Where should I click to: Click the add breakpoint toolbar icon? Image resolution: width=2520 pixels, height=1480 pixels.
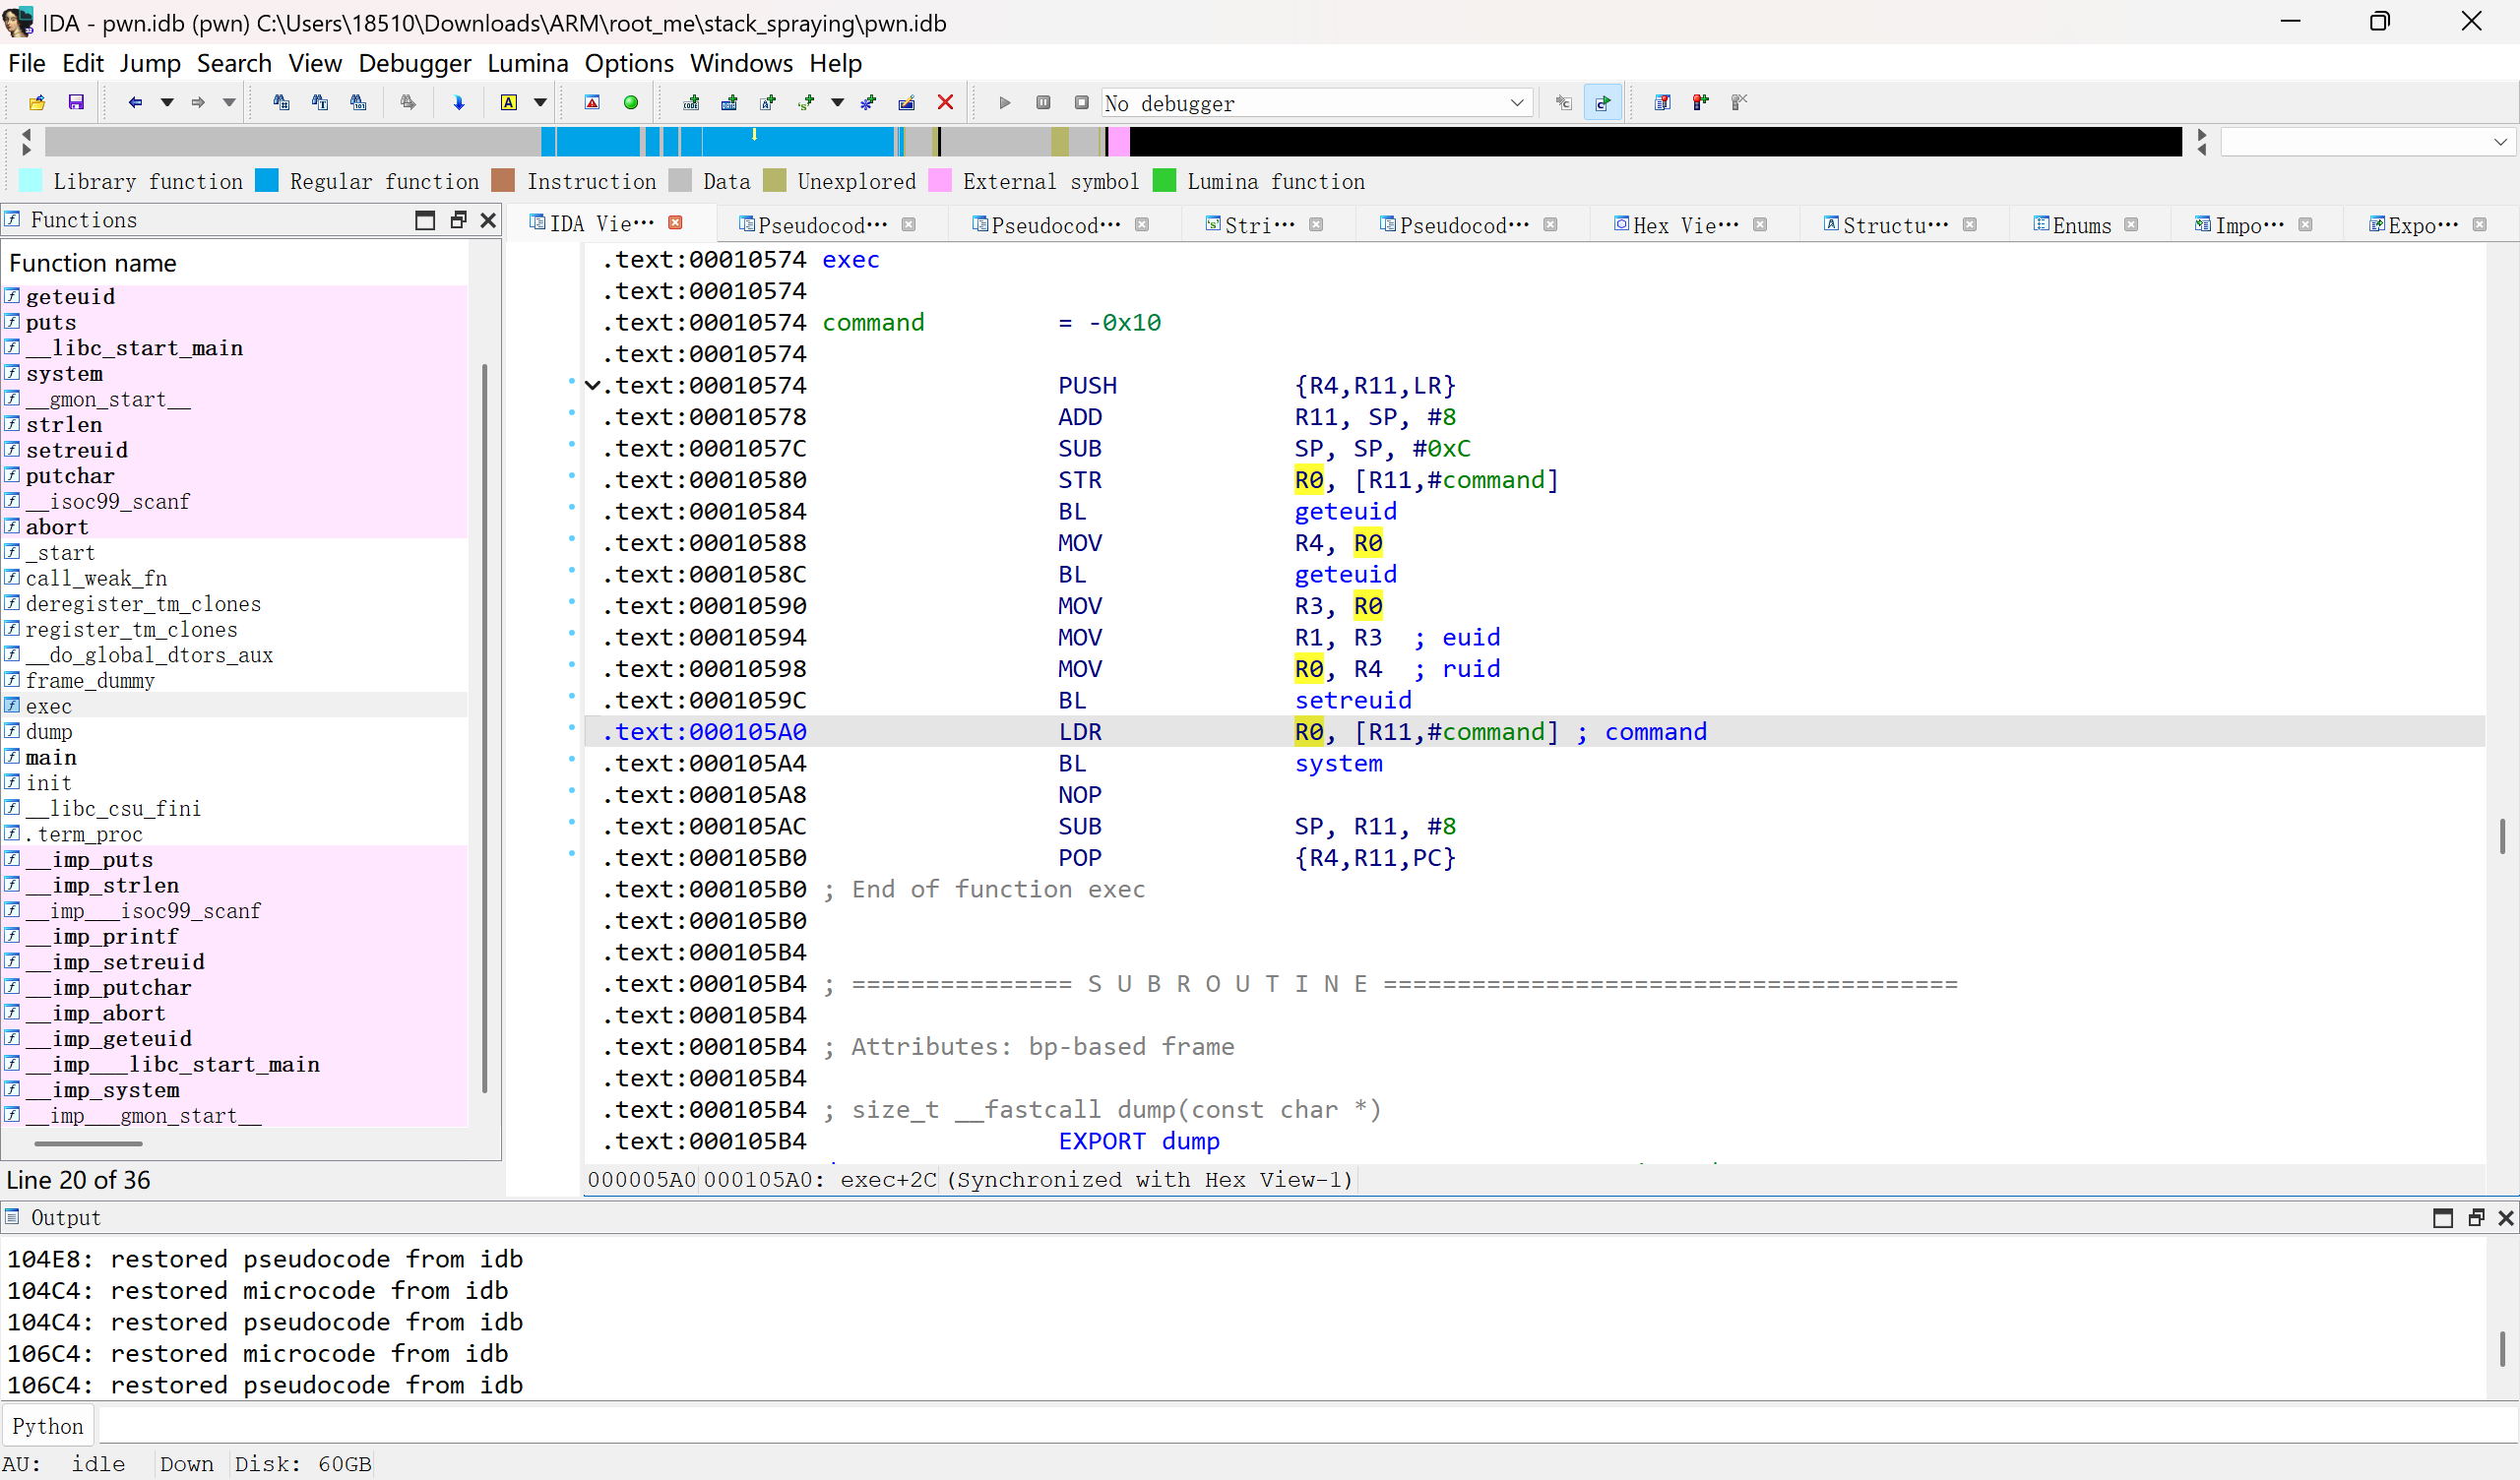point(1701,102)
